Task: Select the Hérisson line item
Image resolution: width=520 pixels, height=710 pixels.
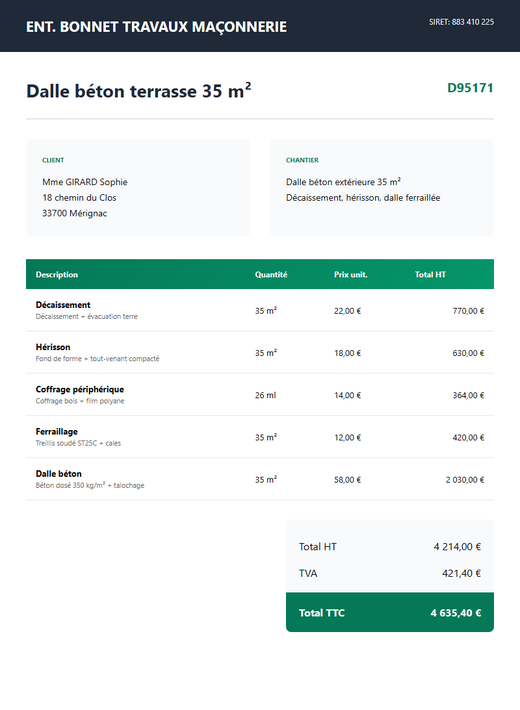Action: click(260, 352)
